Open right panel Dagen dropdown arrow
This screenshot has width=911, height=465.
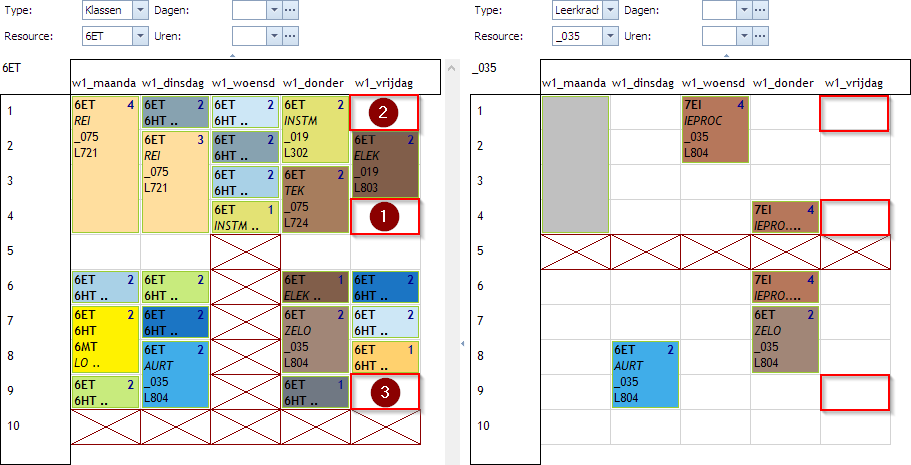745,10
